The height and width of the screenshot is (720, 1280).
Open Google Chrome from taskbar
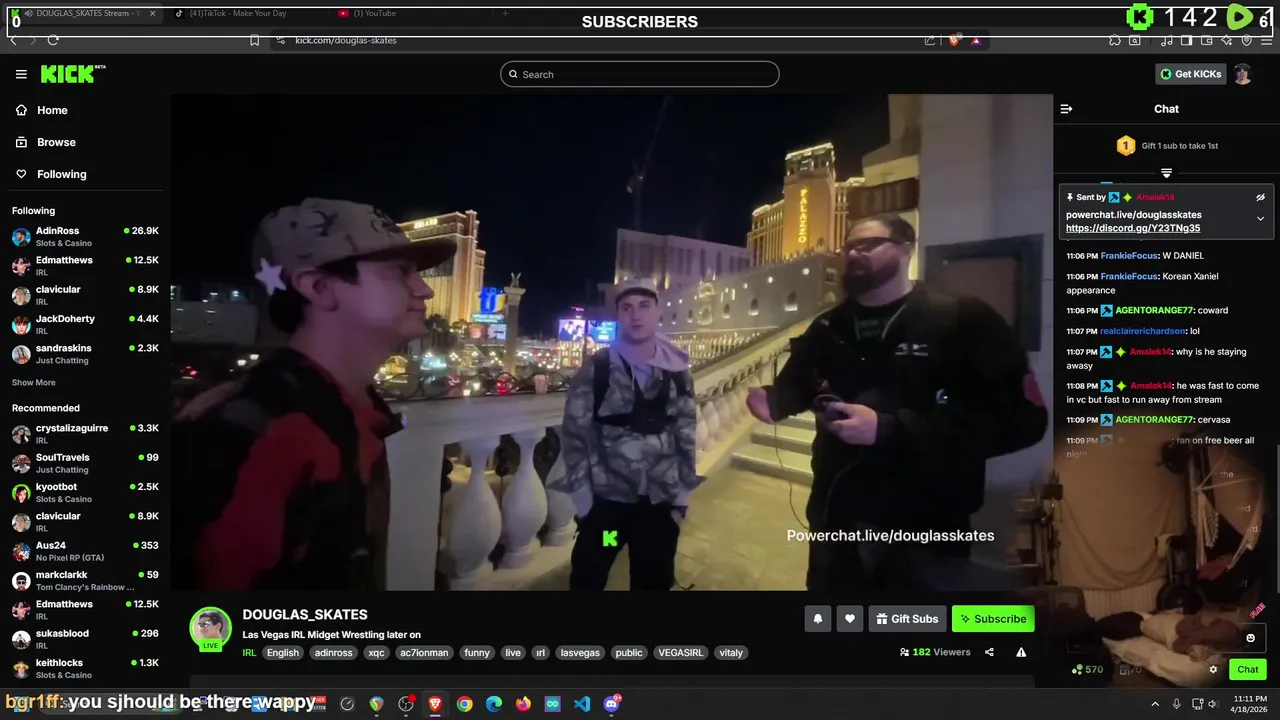464,704
